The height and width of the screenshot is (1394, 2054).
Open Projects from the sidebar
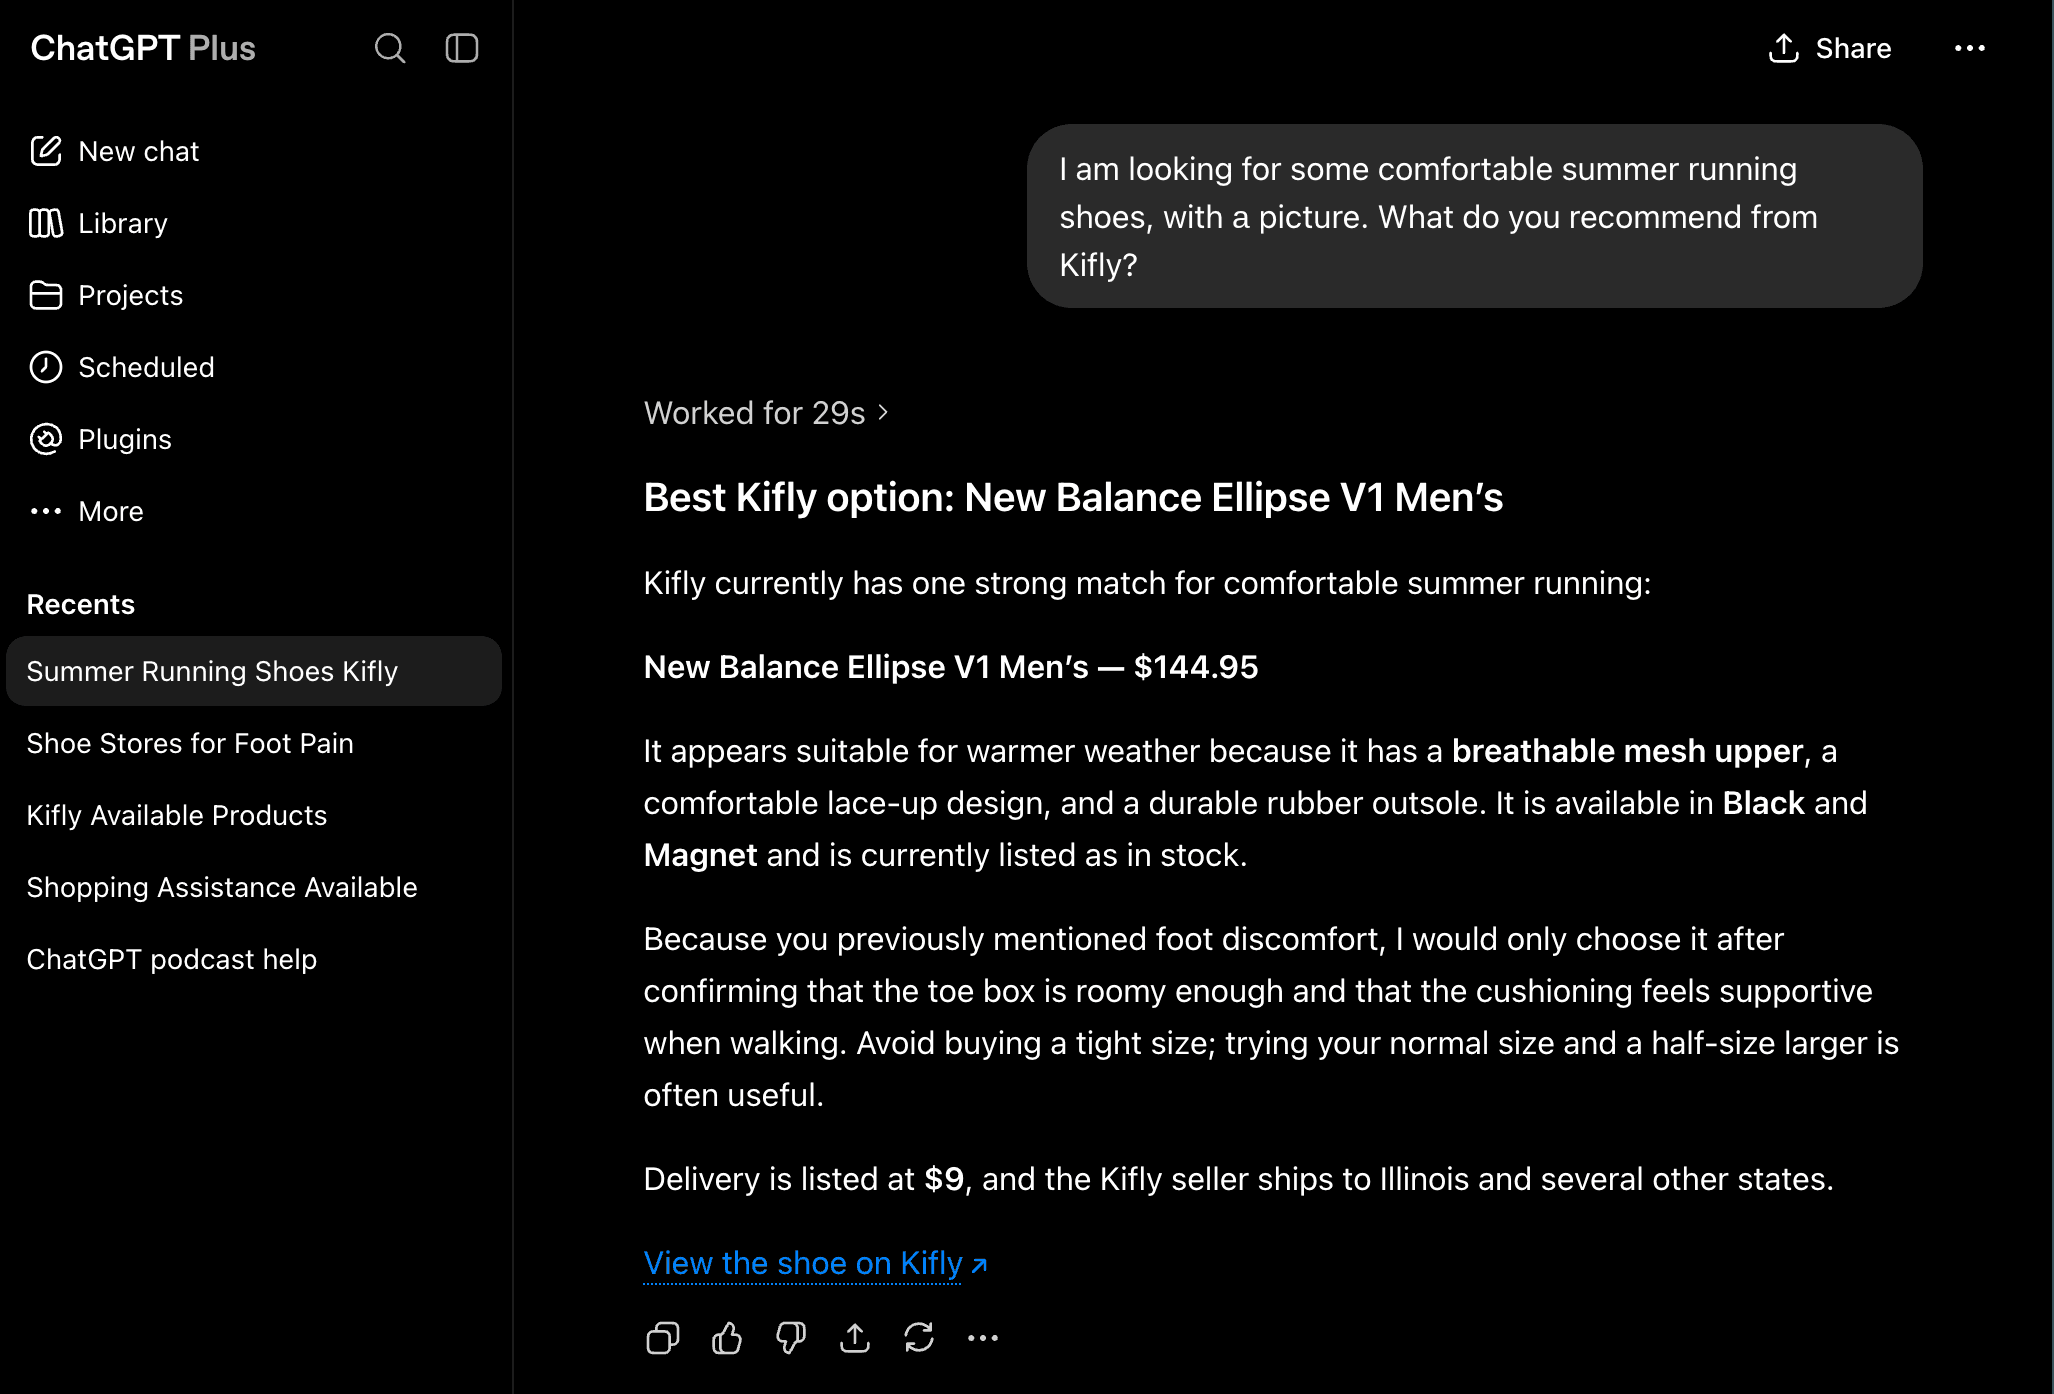pos(130,295)
